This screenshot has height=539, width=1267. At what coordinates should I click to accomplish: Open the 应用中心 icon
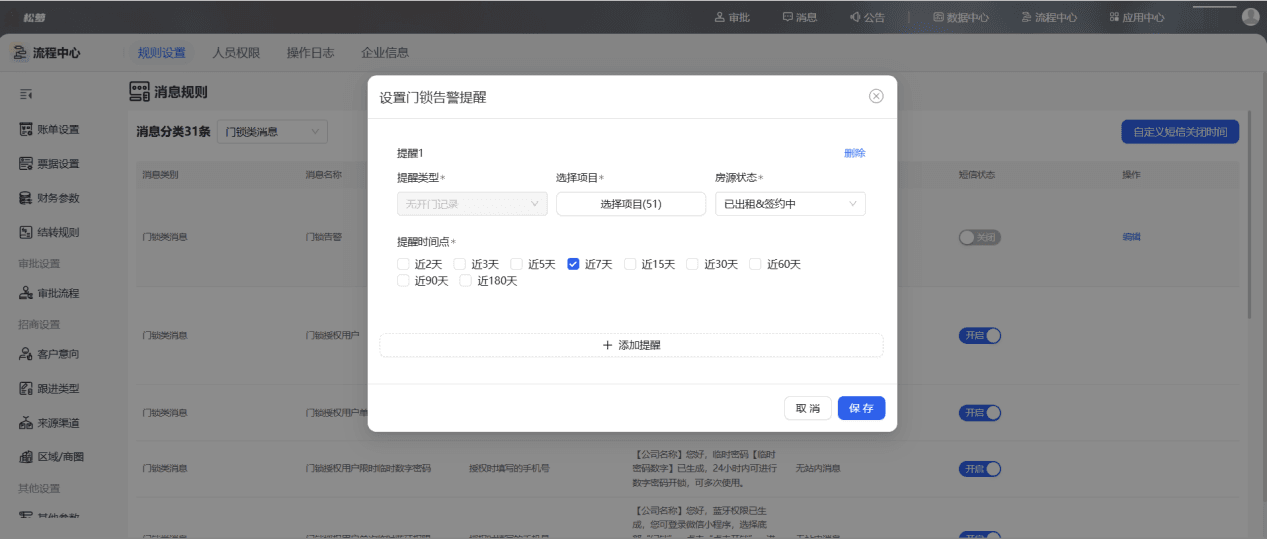1114,17
